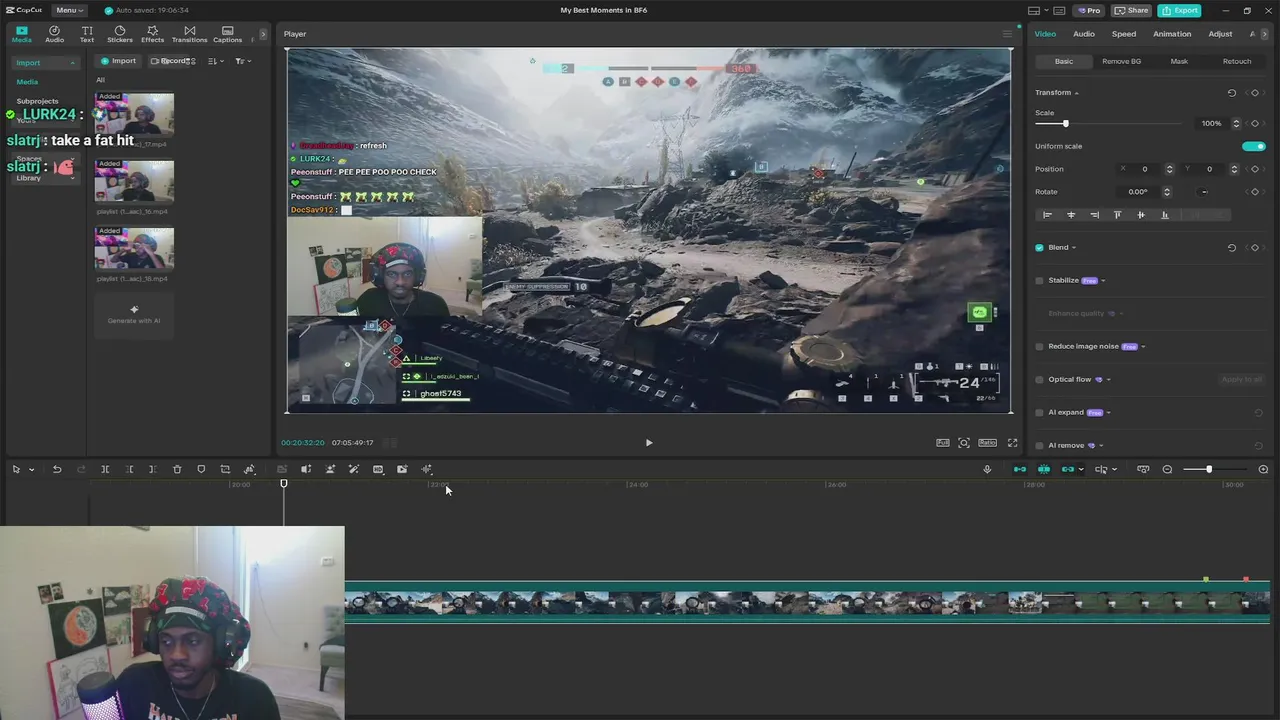The image size is (1280, 720).
Task: Open the Captions tab
Action: [227, 35]
